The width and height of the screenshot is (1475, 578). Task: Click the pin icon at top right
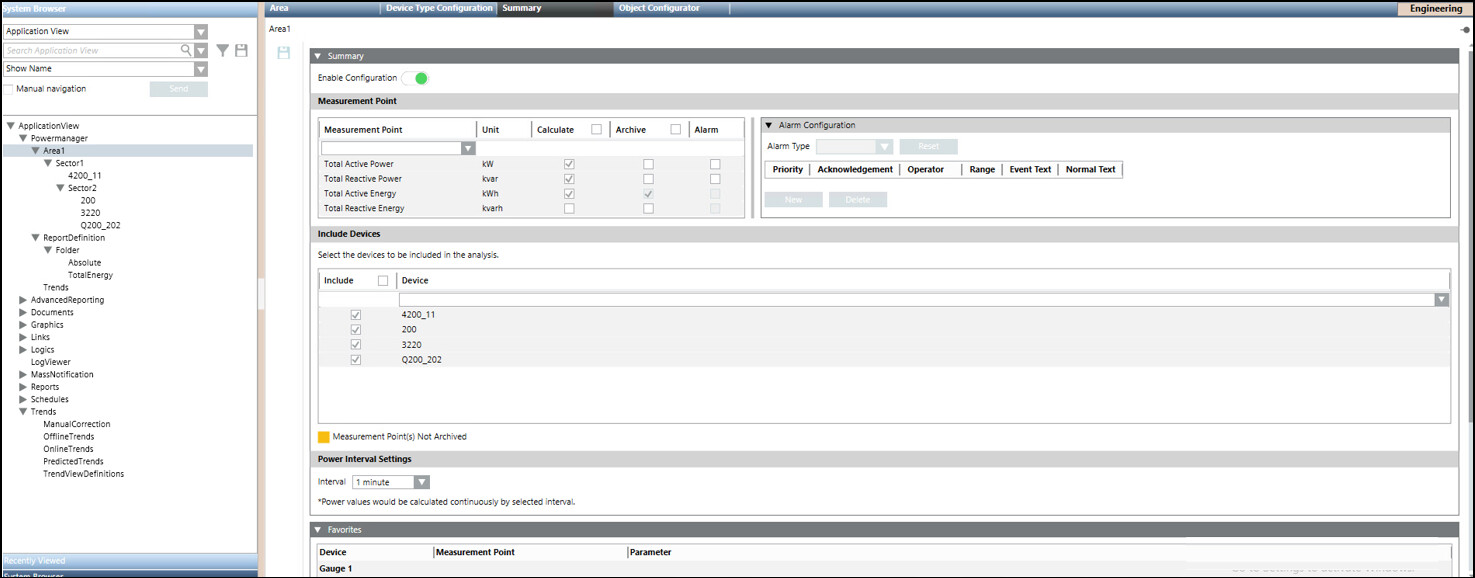[1465, 30]
